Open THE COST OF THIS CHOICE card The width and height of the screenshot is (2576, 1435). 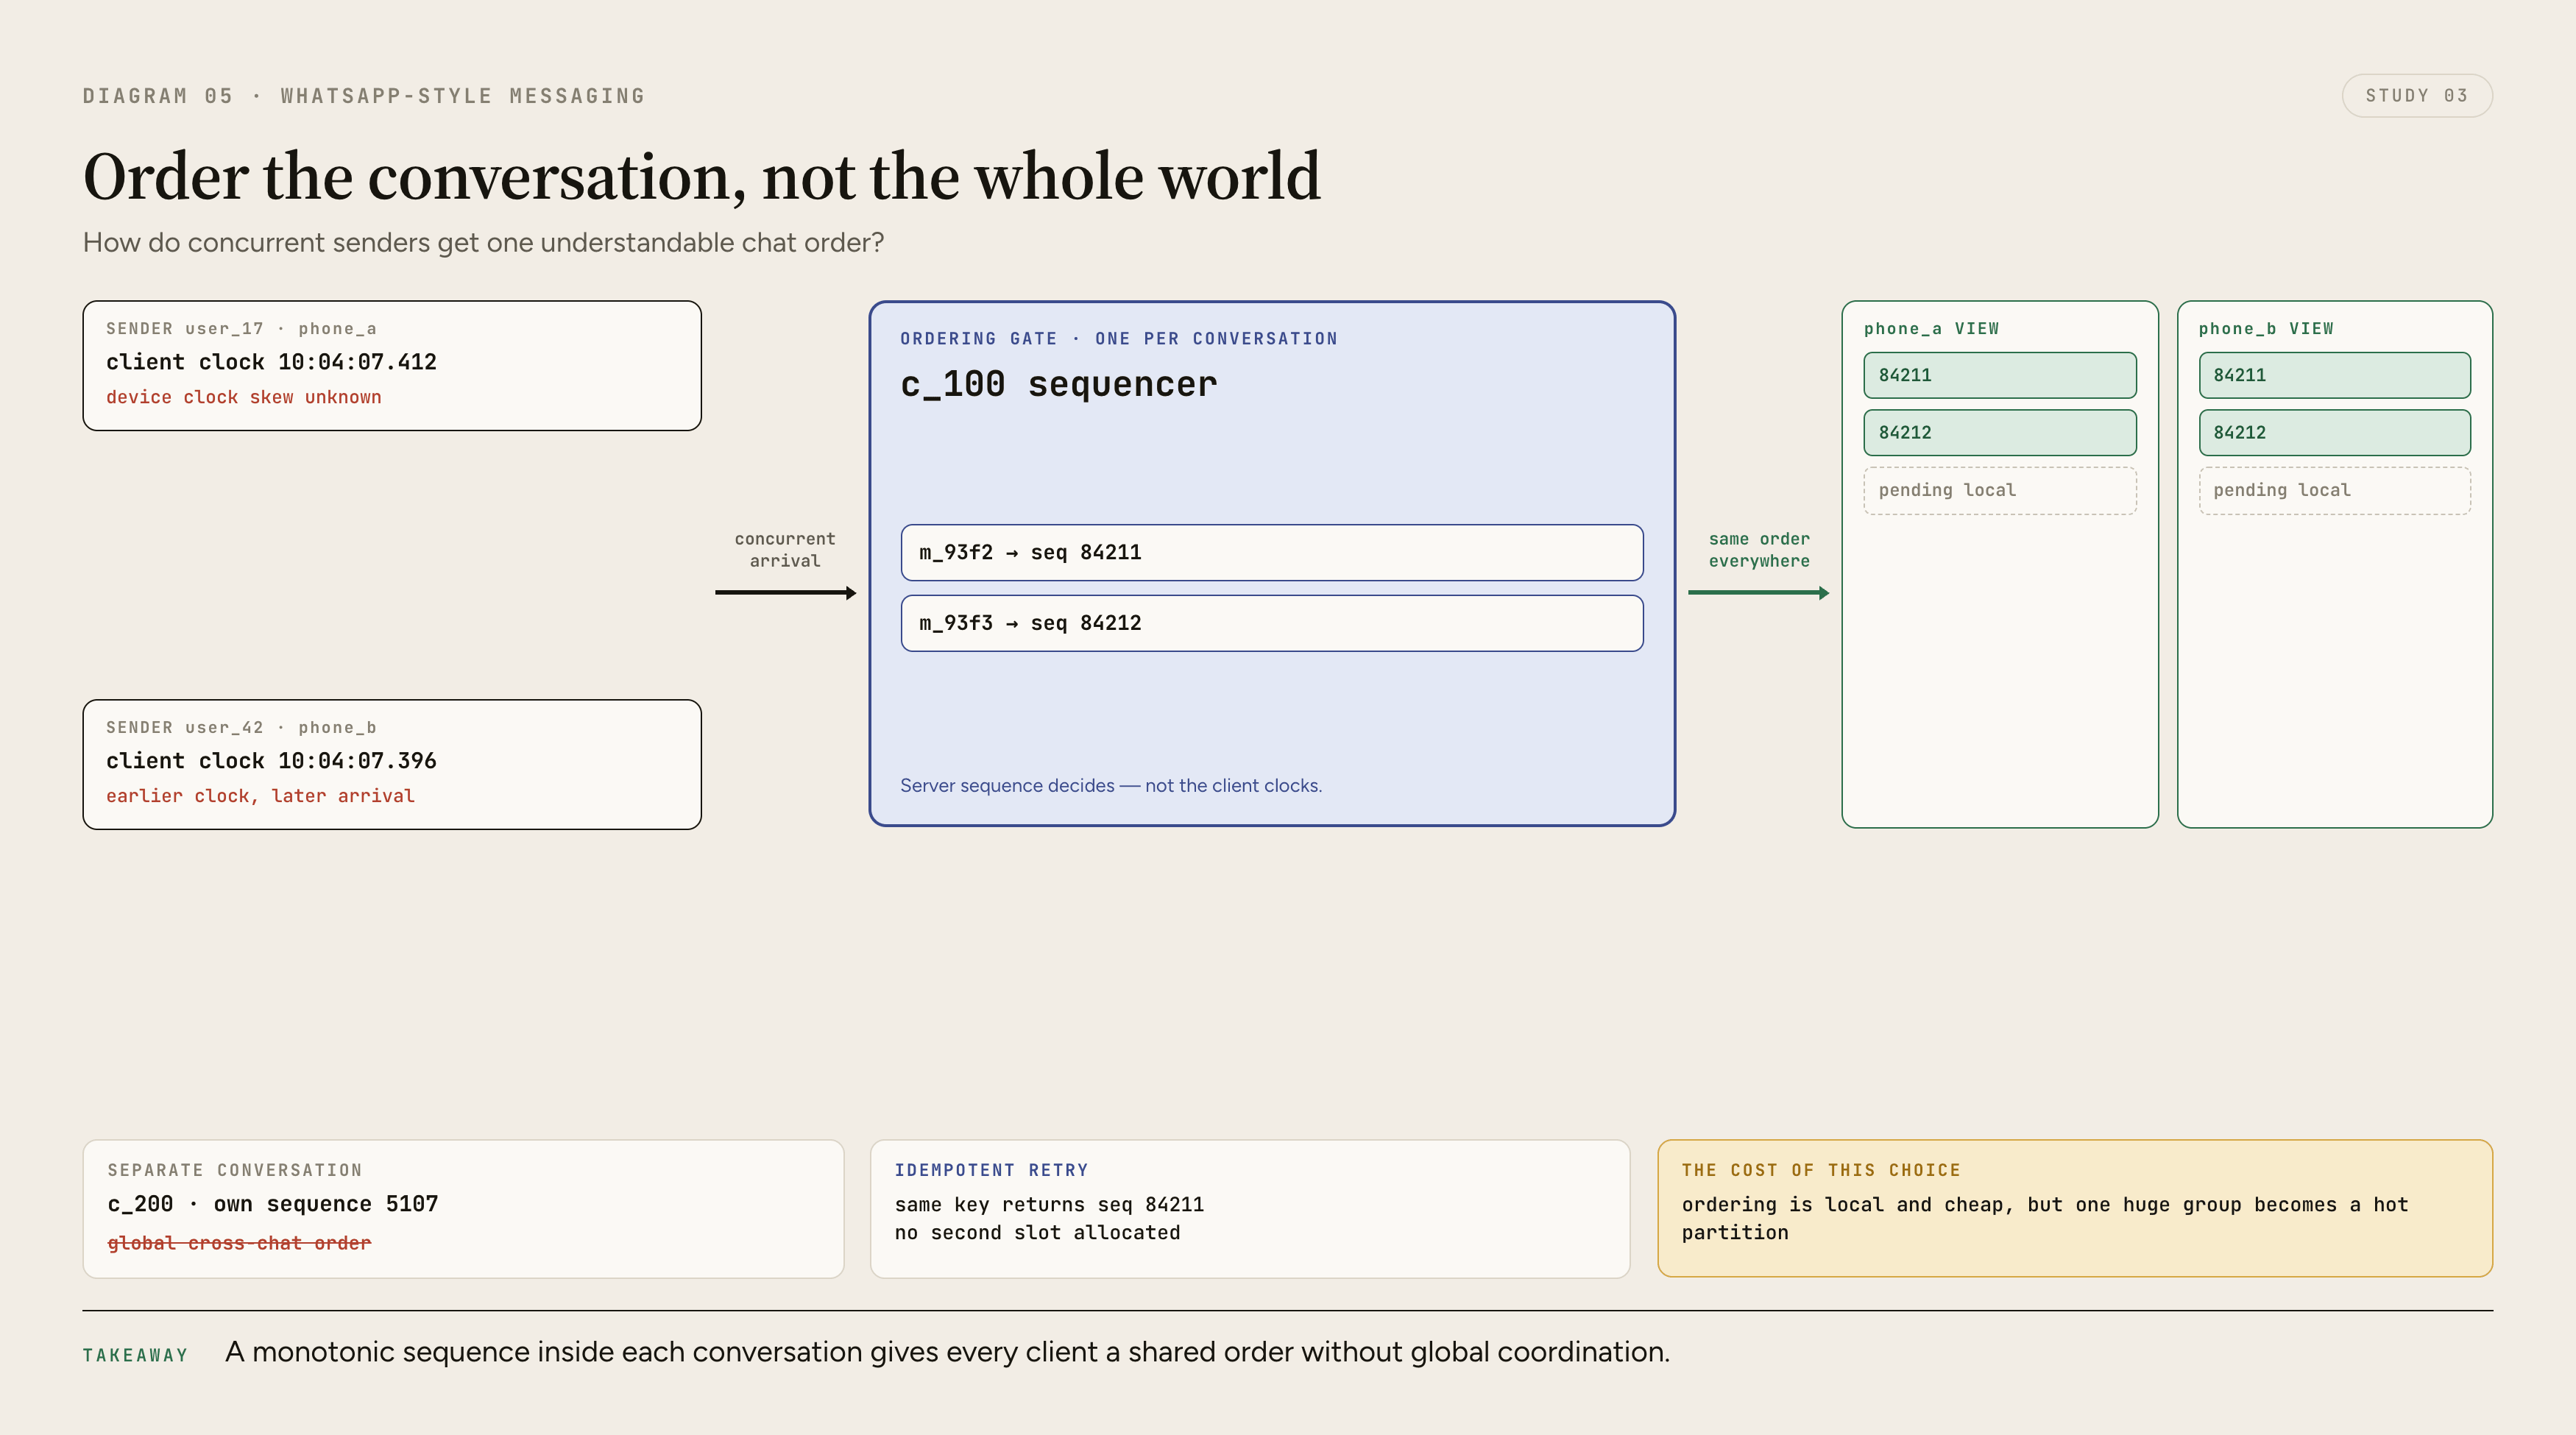point(2075,1208)
